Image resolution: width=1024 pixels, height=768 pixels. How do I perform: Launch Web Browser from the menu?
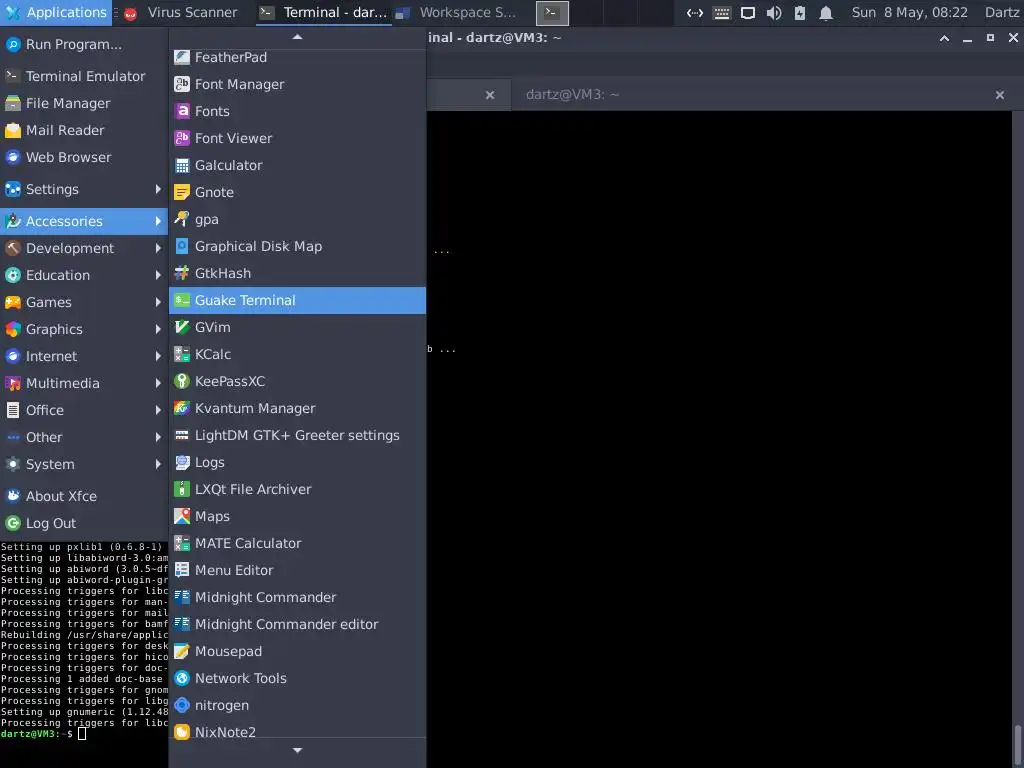tap(84, 157)
